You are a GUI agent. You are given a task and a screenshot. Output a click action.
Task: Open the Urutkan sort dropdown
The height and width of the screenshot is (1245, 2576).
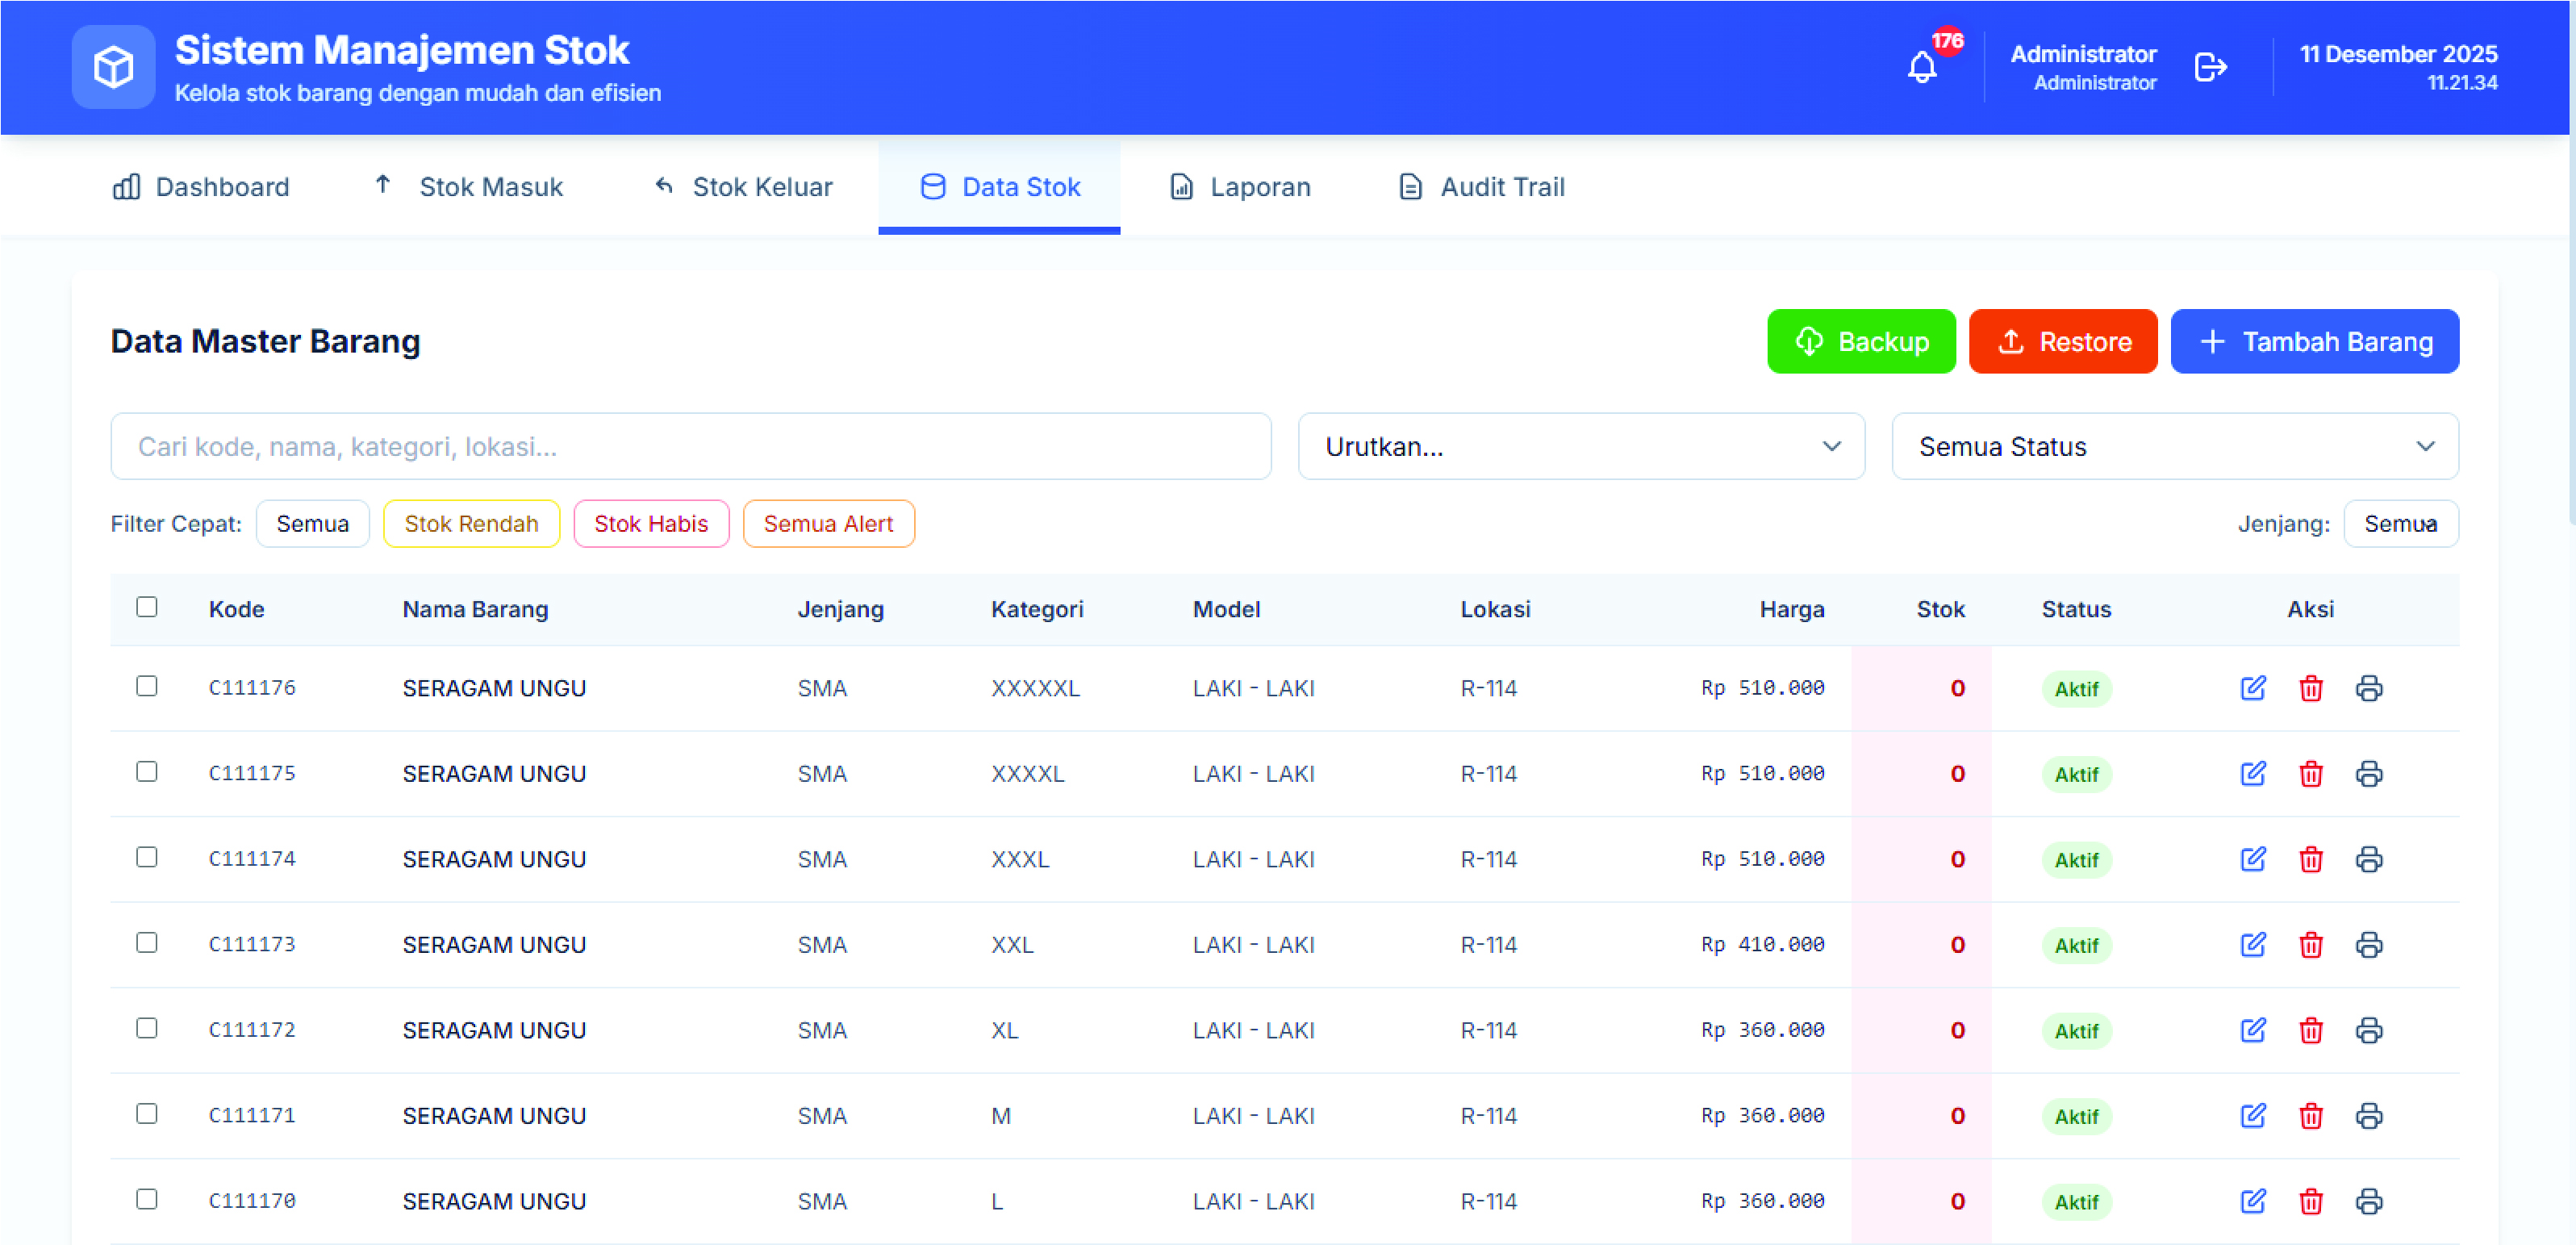(x=1580, y=446)
